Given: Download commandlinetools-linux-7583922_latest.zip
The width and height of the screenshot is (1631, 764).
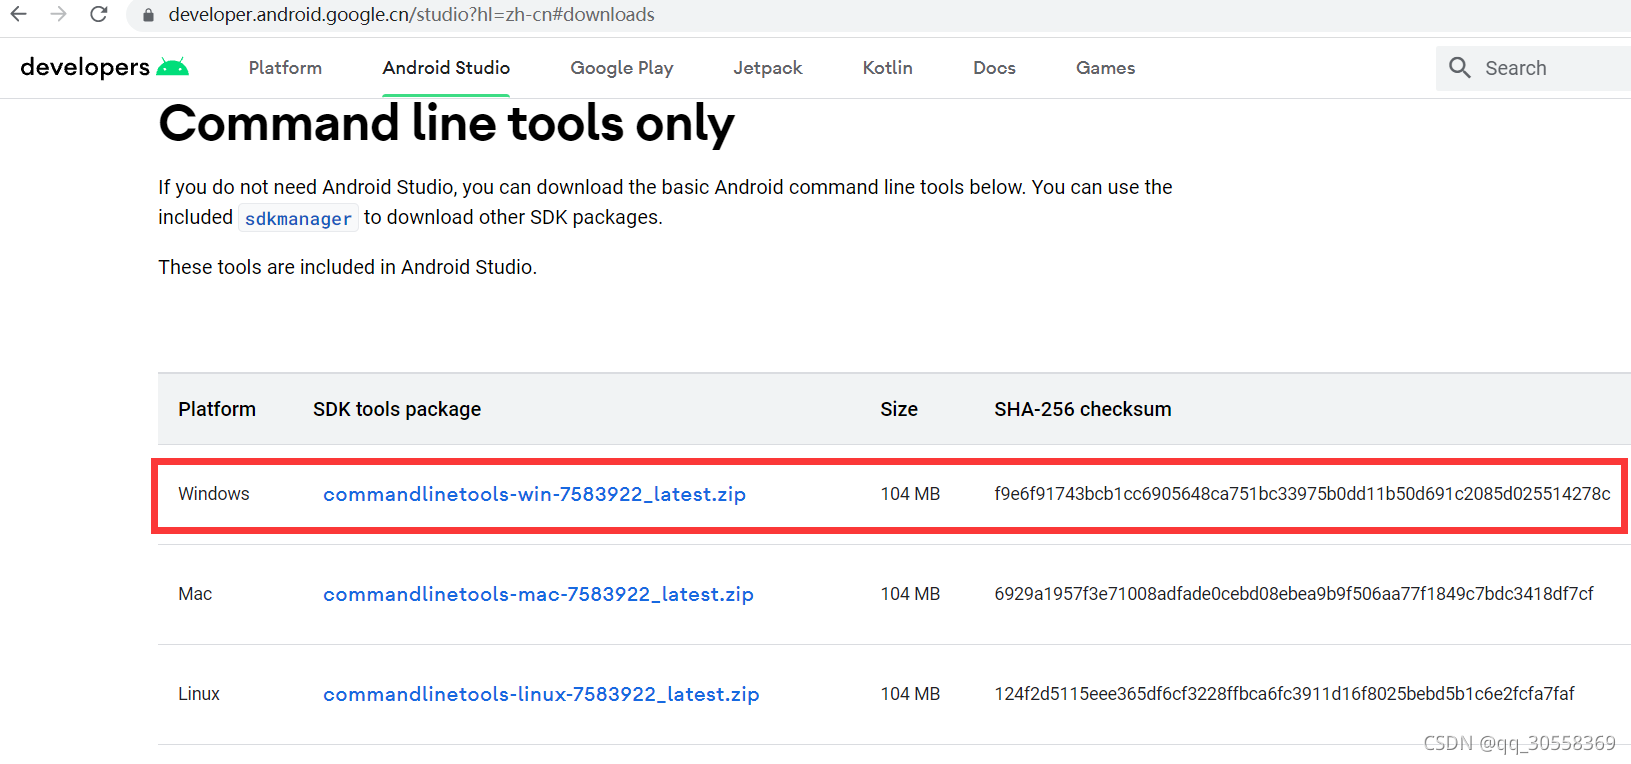Looking at the screenshot, I should tap(541, 694).
